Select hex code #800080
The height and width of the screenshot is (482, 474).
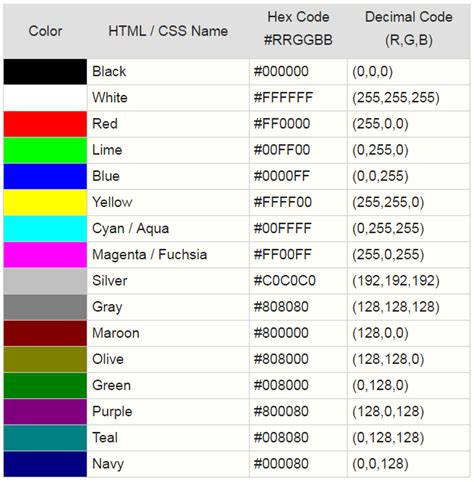click(x=281, y=412)
